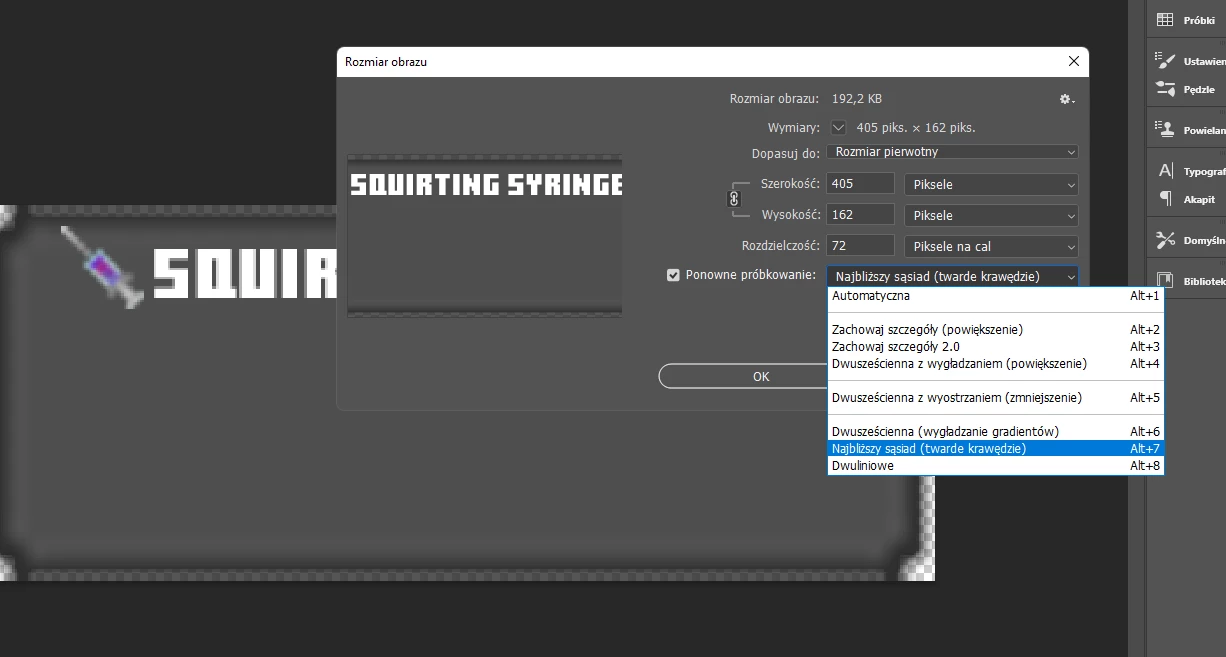Viewport: 1226px width, 657px height.
Task: Choose Dwusześcienna (wygładzanie gradientów) option
Action: pyautogui.click(x=996, y=431)
